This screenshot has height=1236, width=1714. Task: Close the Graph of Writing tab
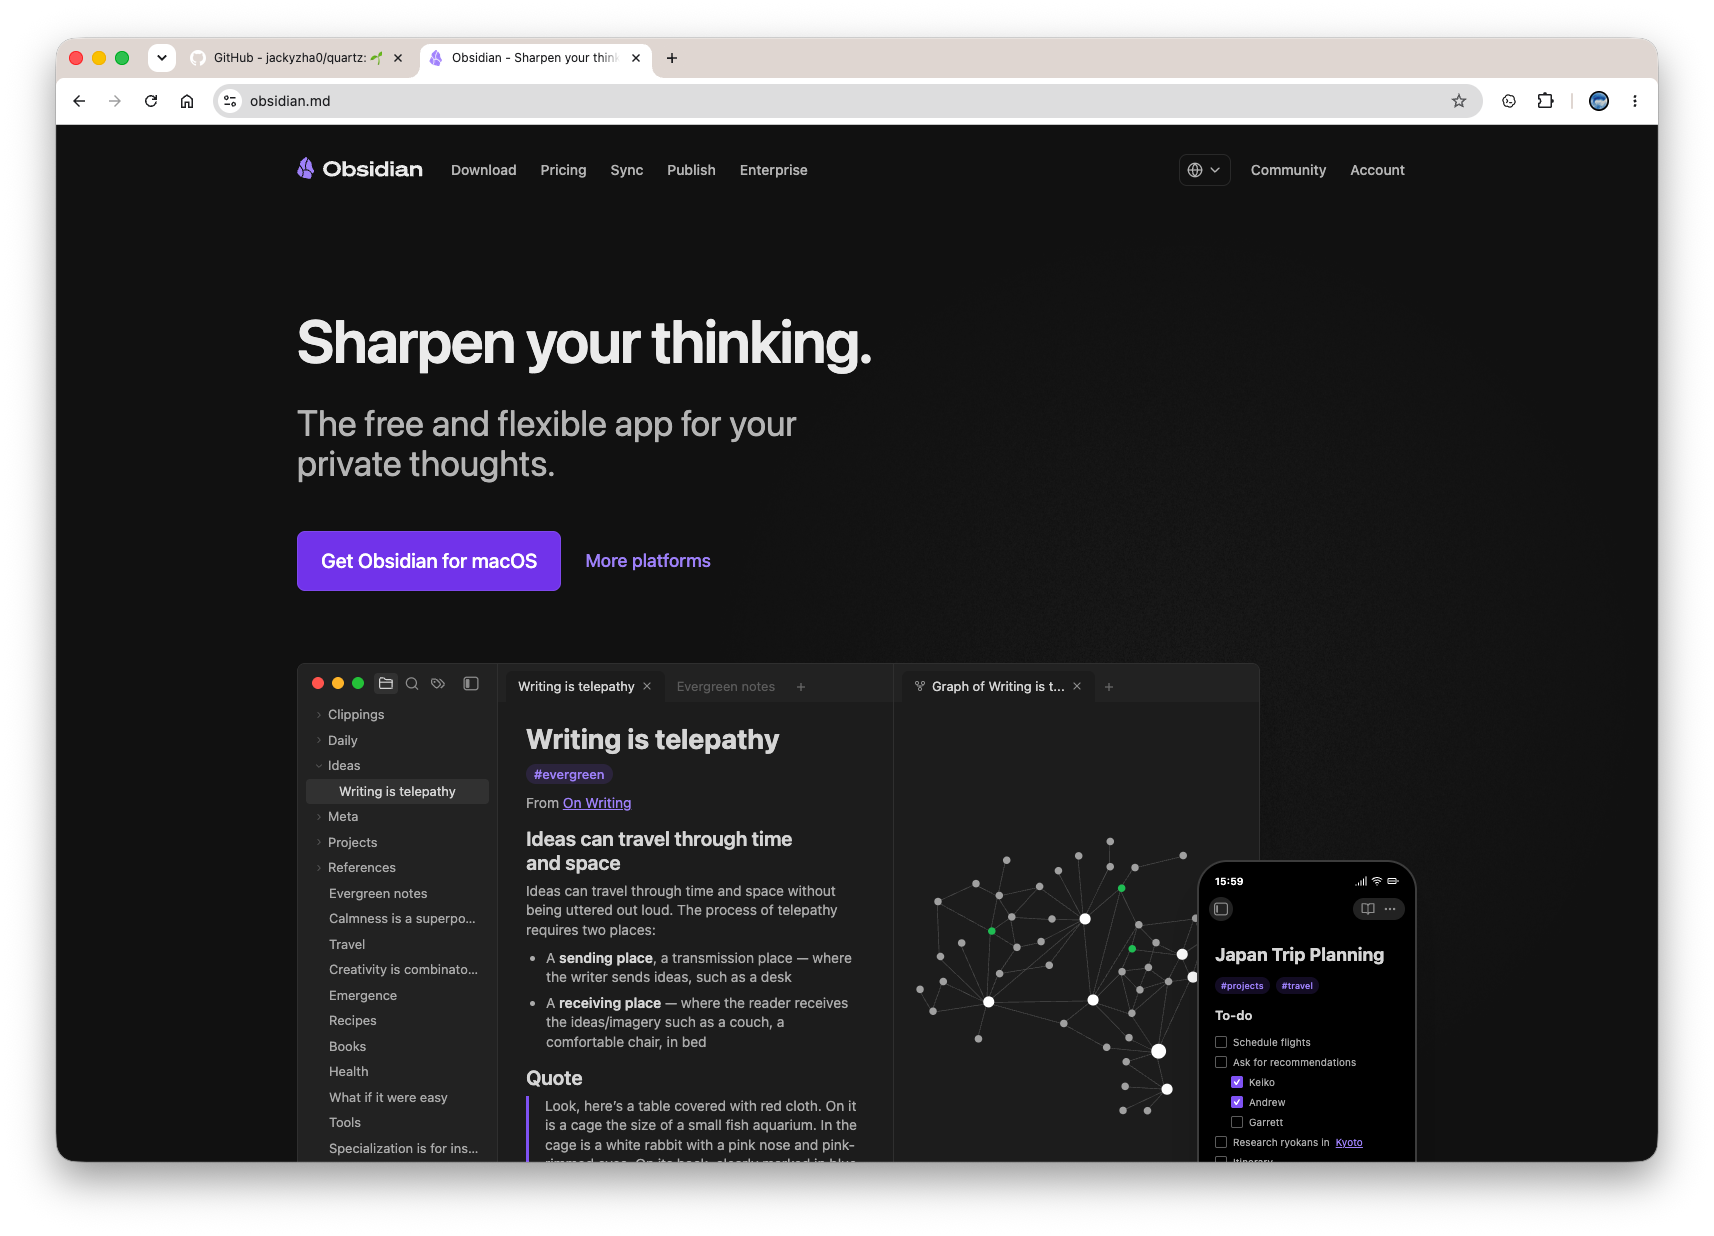click(1077, 686)
